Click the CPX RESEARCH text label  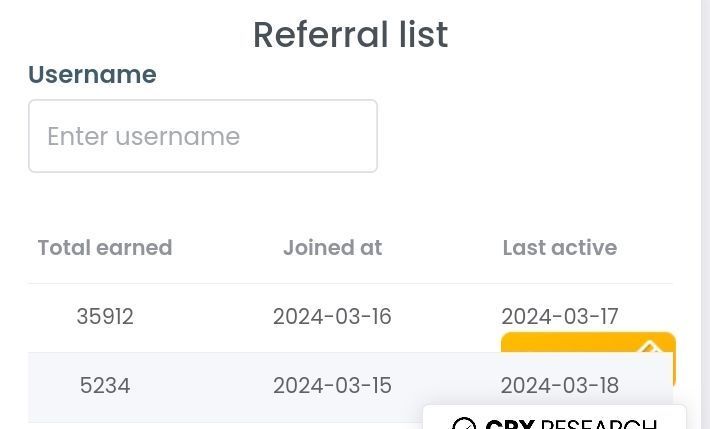[571, 424]
